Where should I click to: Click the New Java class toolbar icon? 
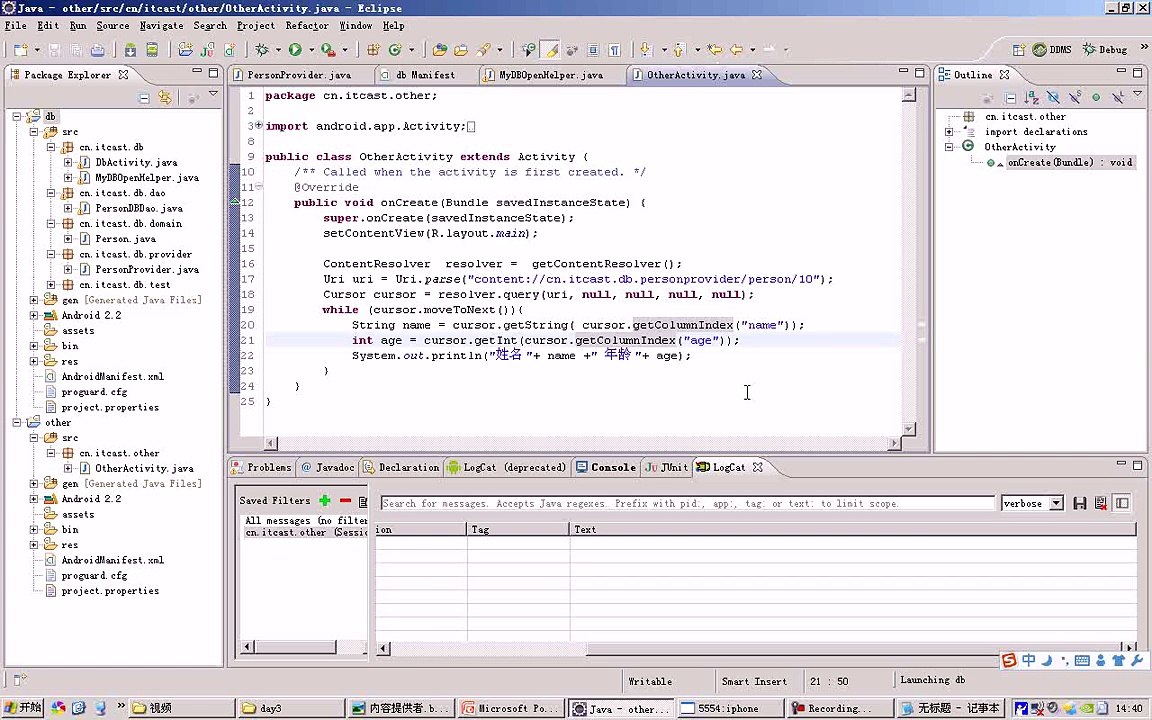(395, 50)
